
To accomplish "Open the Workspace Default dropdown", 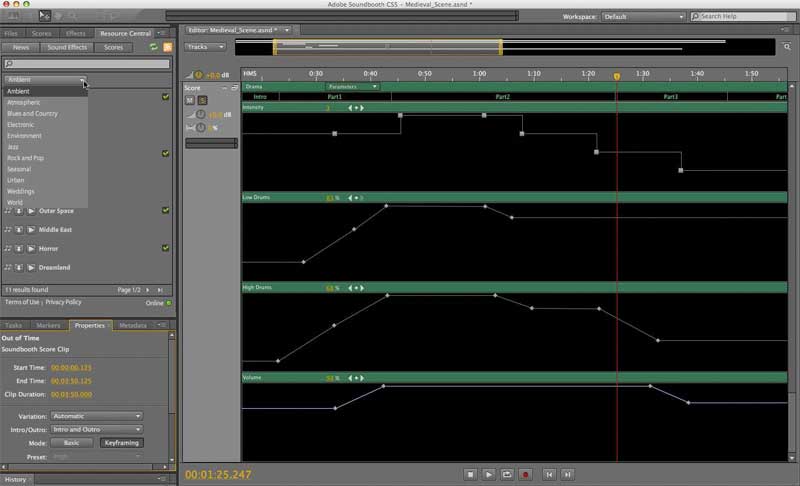I will (643, 16).
